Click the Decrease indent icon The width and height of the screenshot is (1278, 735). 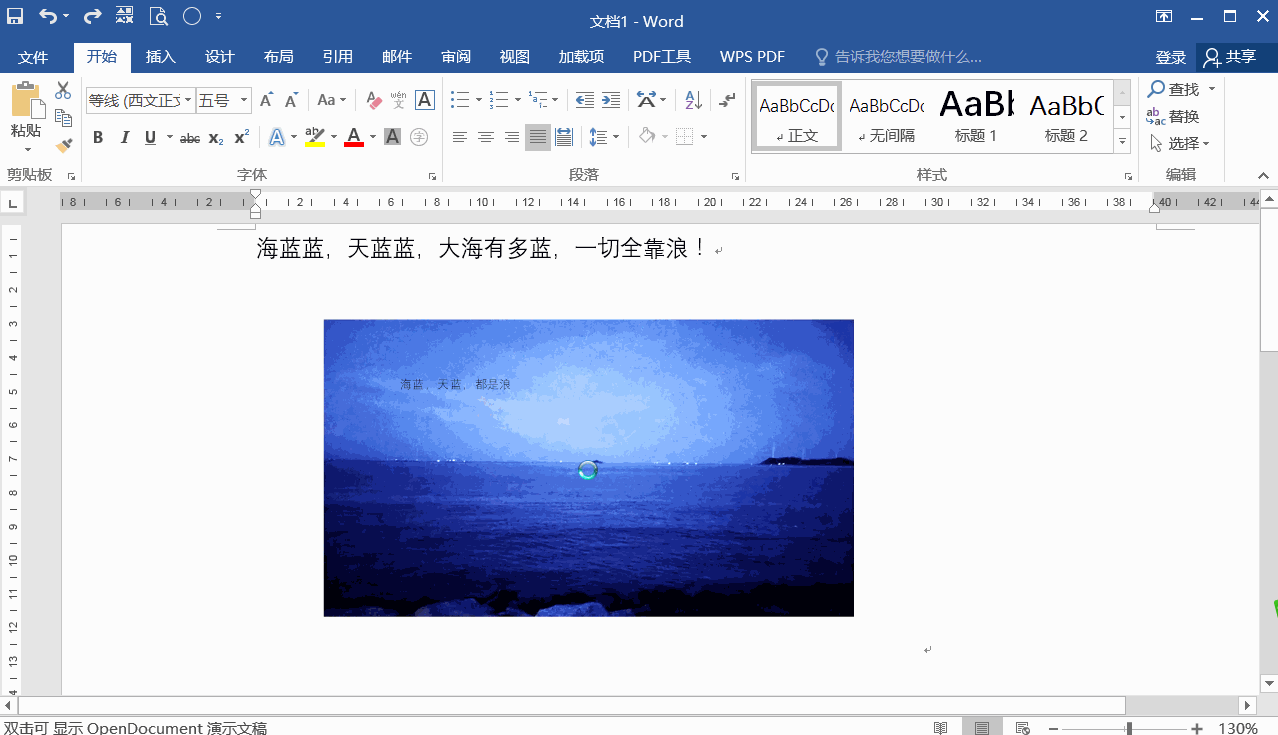click(585, 100)
